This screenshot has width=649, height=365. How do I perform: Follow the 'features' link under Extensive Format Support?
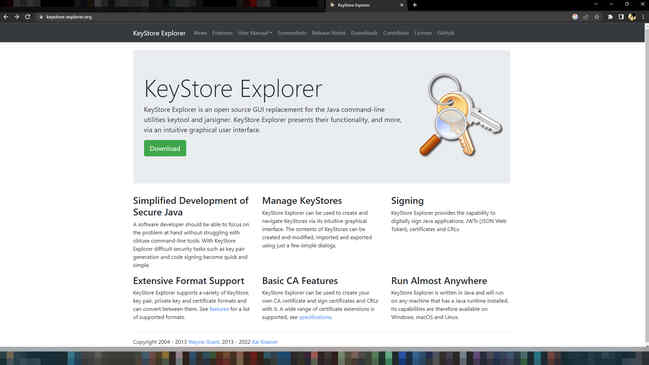tap(219, 309)
